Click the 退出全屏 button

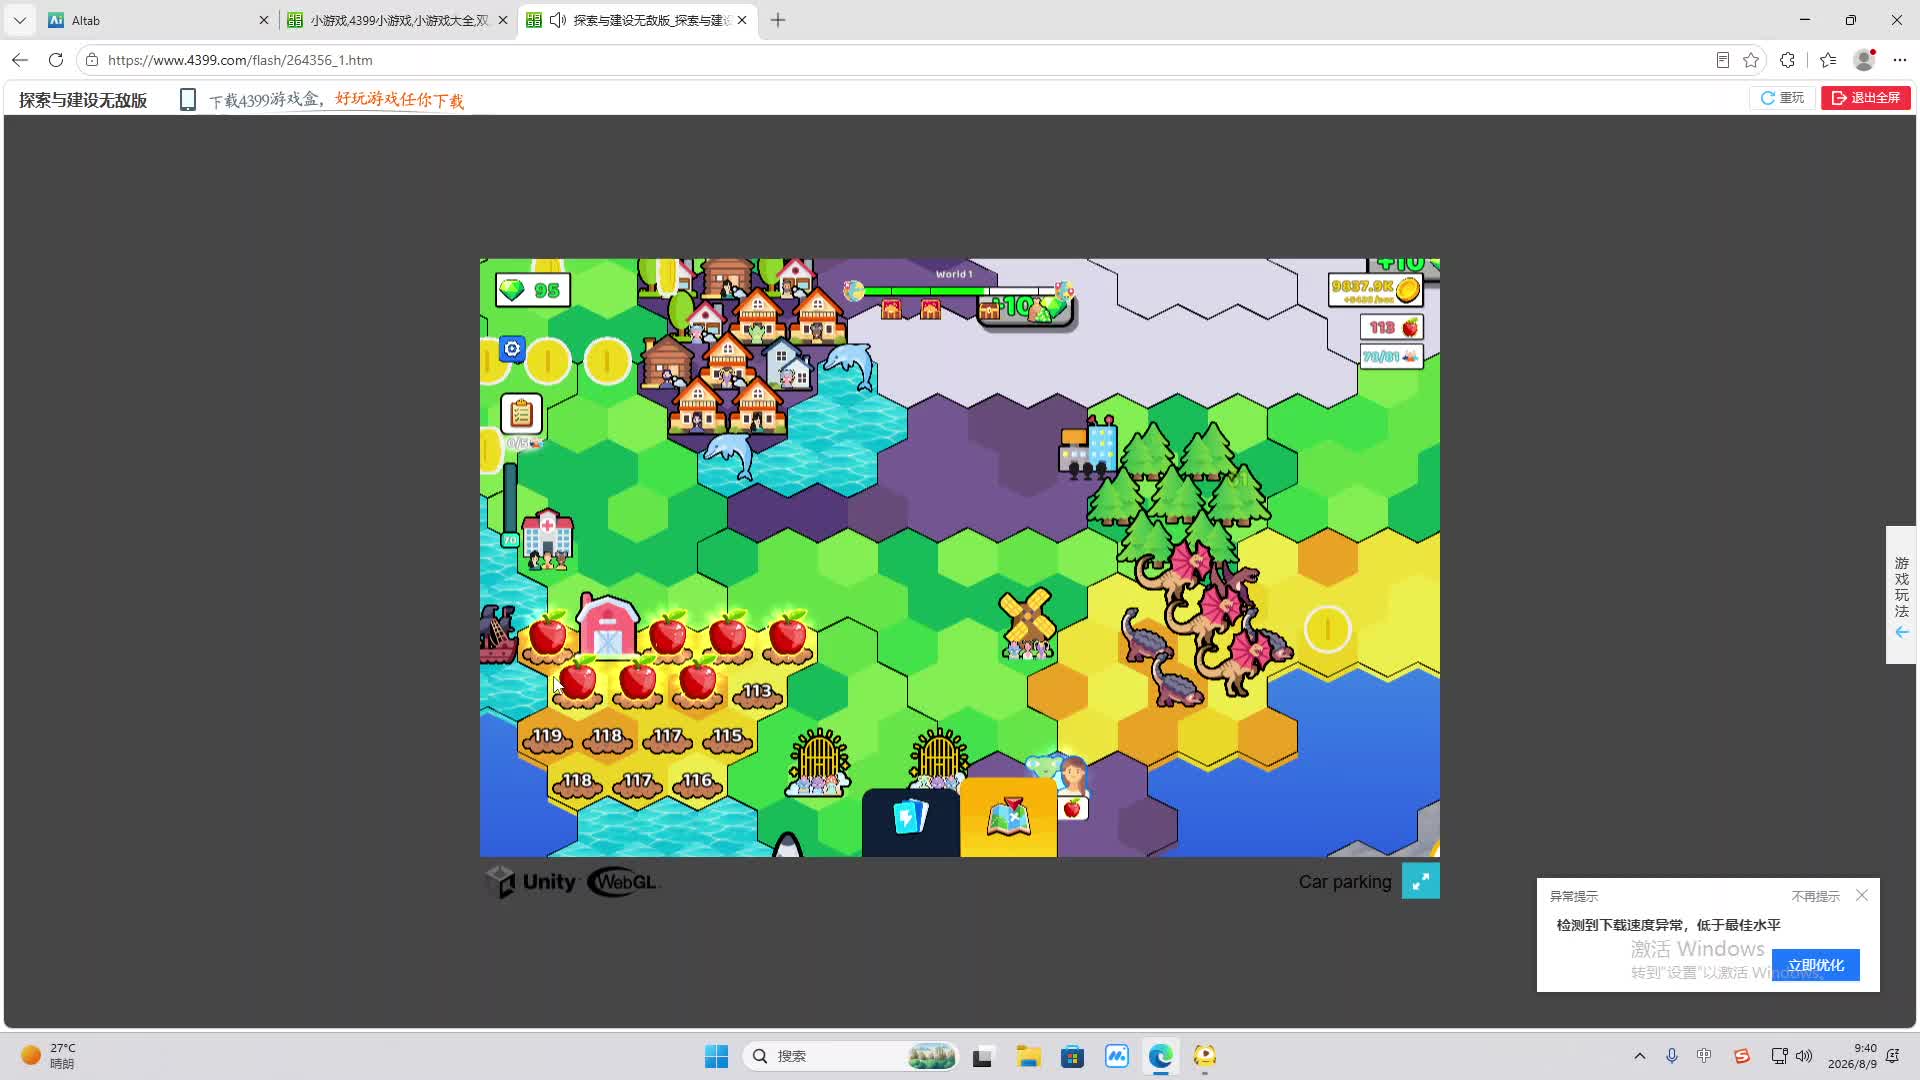click(1866, 98)
